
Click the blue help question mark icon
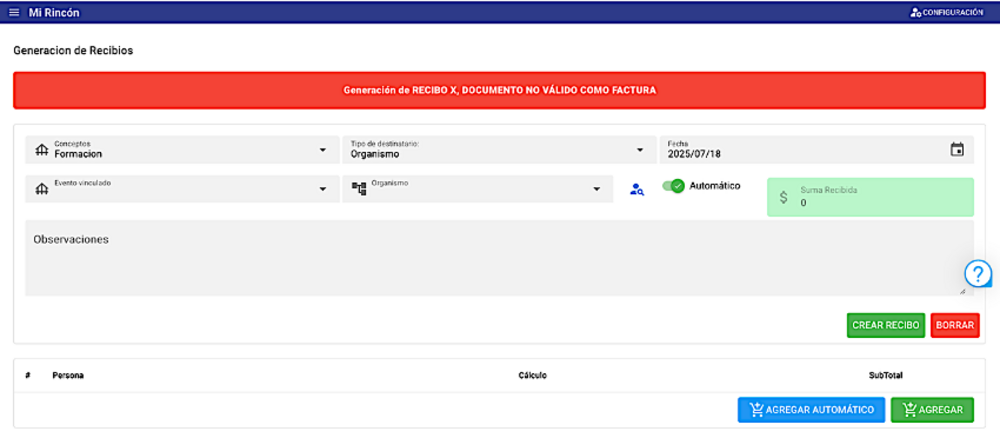point(978,273)
